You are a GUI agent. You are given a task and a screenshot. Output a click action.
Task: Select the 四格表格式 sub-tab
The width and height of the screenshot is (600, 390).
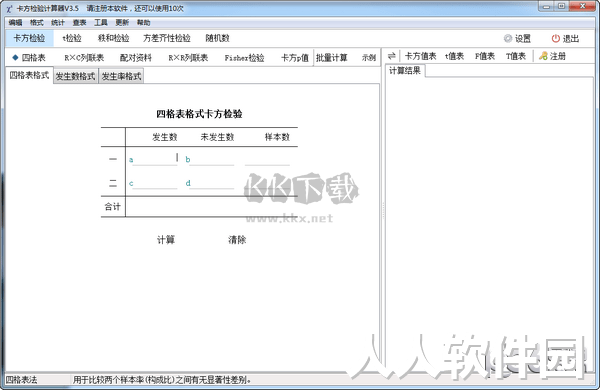pos(29,75)
